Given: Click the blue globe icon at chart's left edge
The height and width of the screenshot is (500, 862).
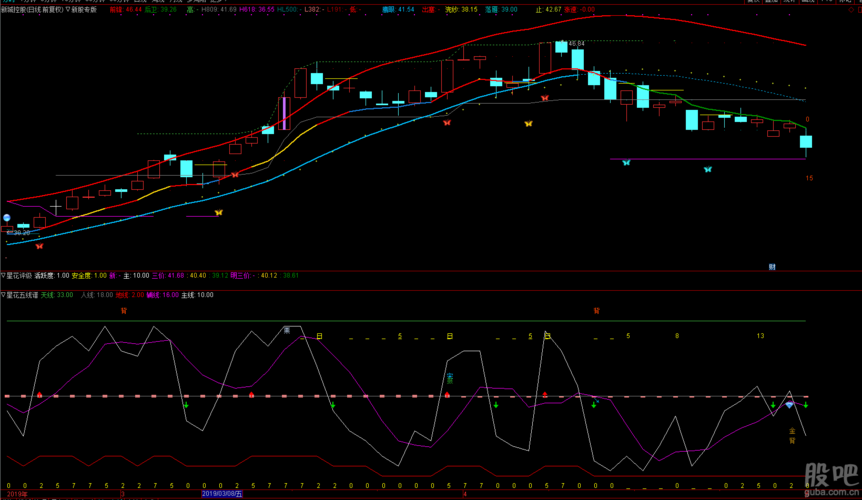Looking at the screenshot, I should click(x=7, y=218).
